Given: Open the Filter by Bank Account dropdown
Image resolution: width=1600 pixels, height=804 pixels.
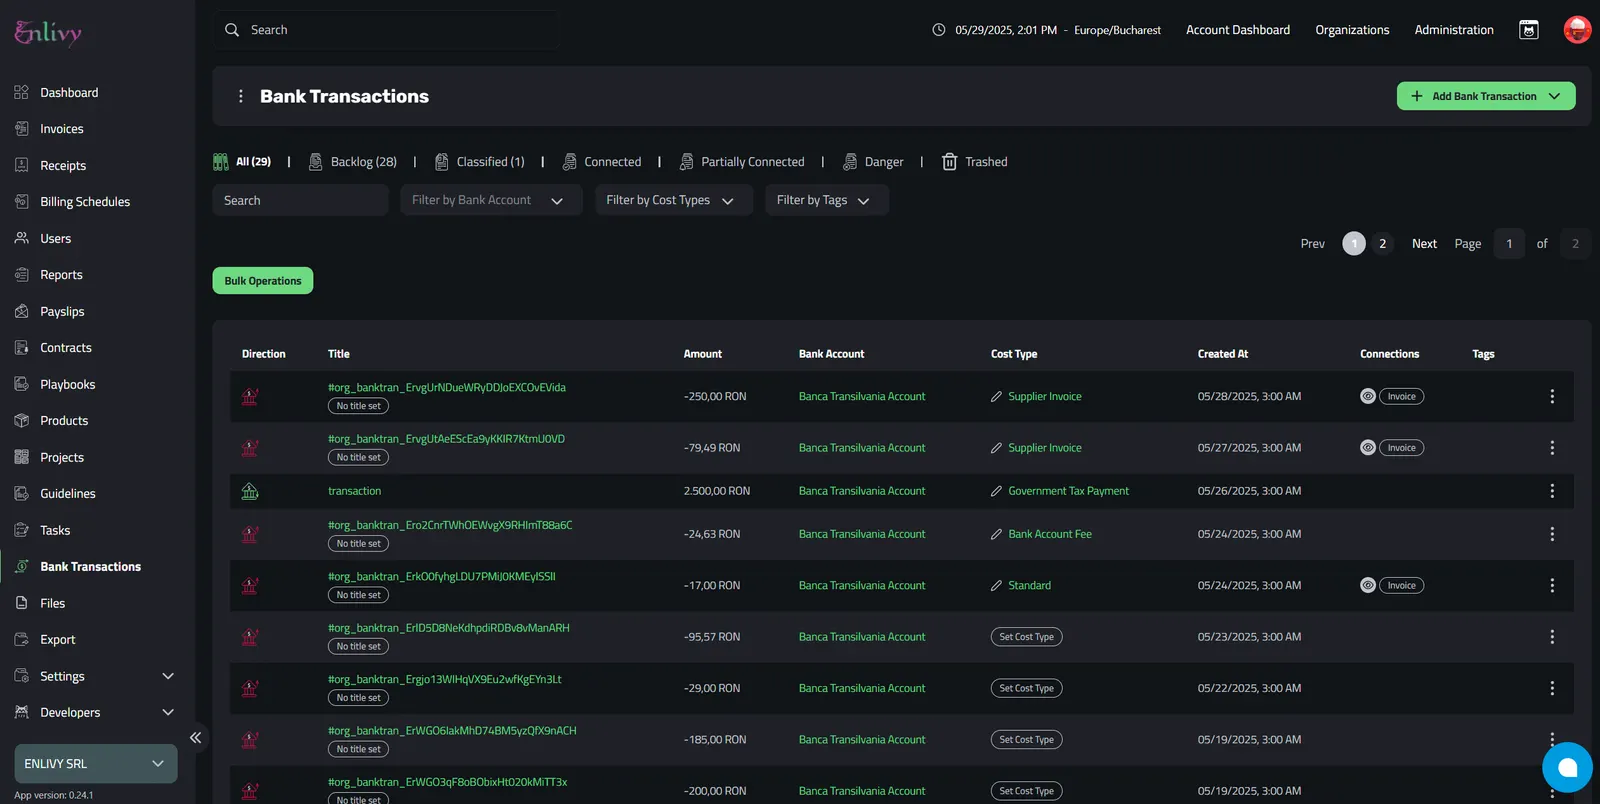Looking at the screenshot, I should [x=491, y=200].
